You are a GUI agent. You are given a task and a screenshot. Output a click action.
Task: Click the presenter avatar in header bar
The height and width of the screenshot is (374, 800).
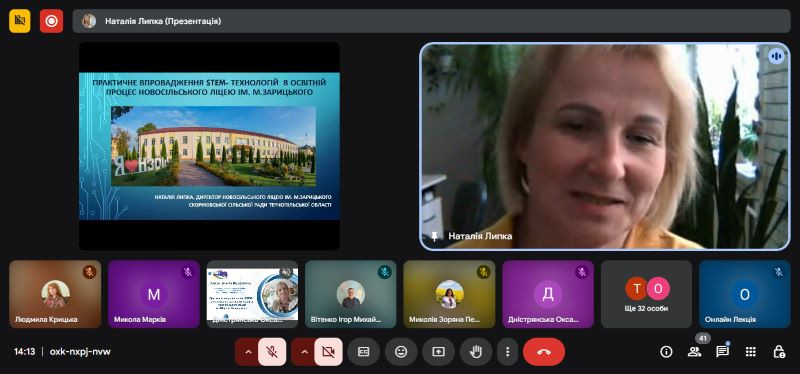(x=89, y=21)
